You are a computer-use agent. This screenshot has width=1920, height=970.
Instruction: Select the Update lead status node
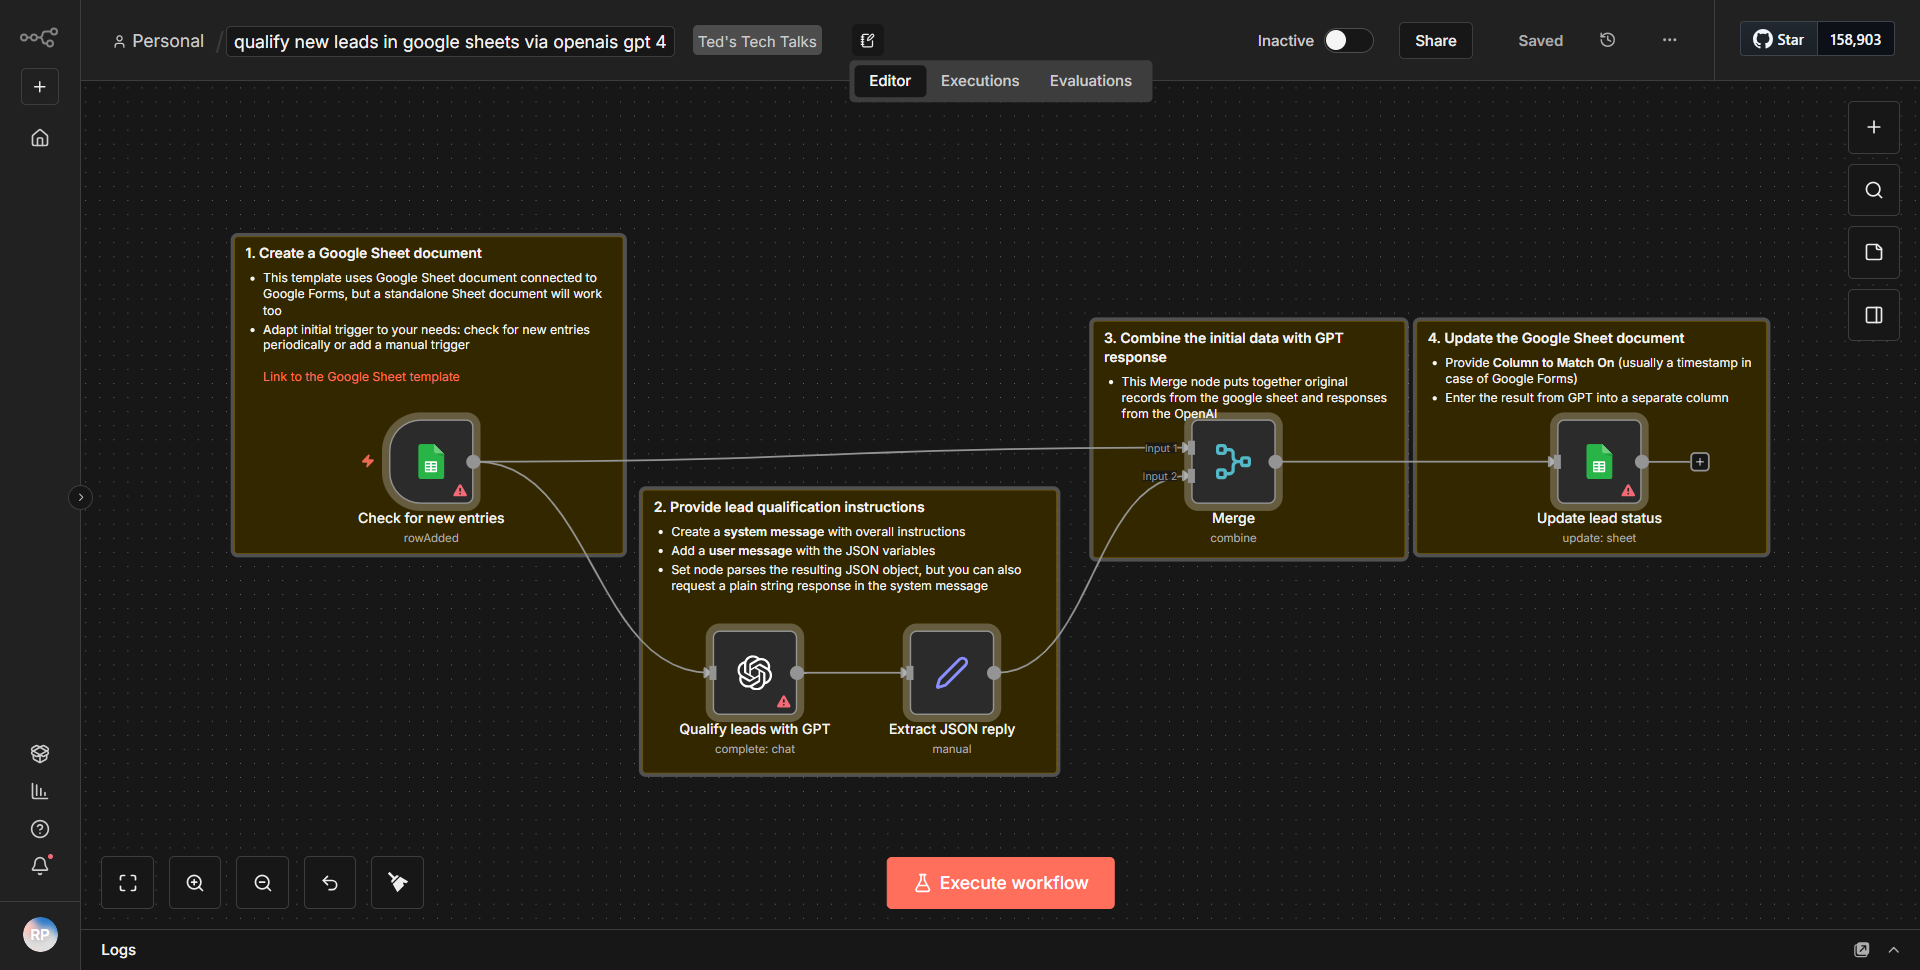pos(1599,462)
